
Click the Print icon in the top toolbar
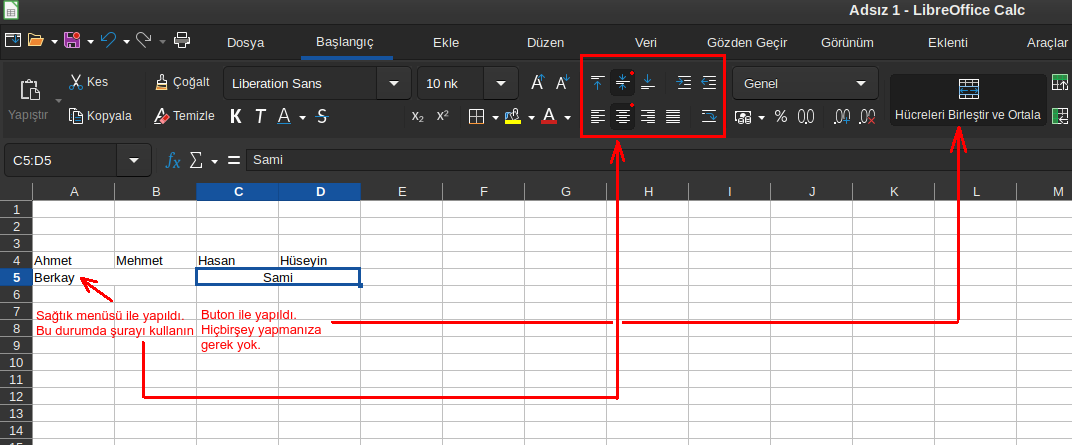coord(182,41)
